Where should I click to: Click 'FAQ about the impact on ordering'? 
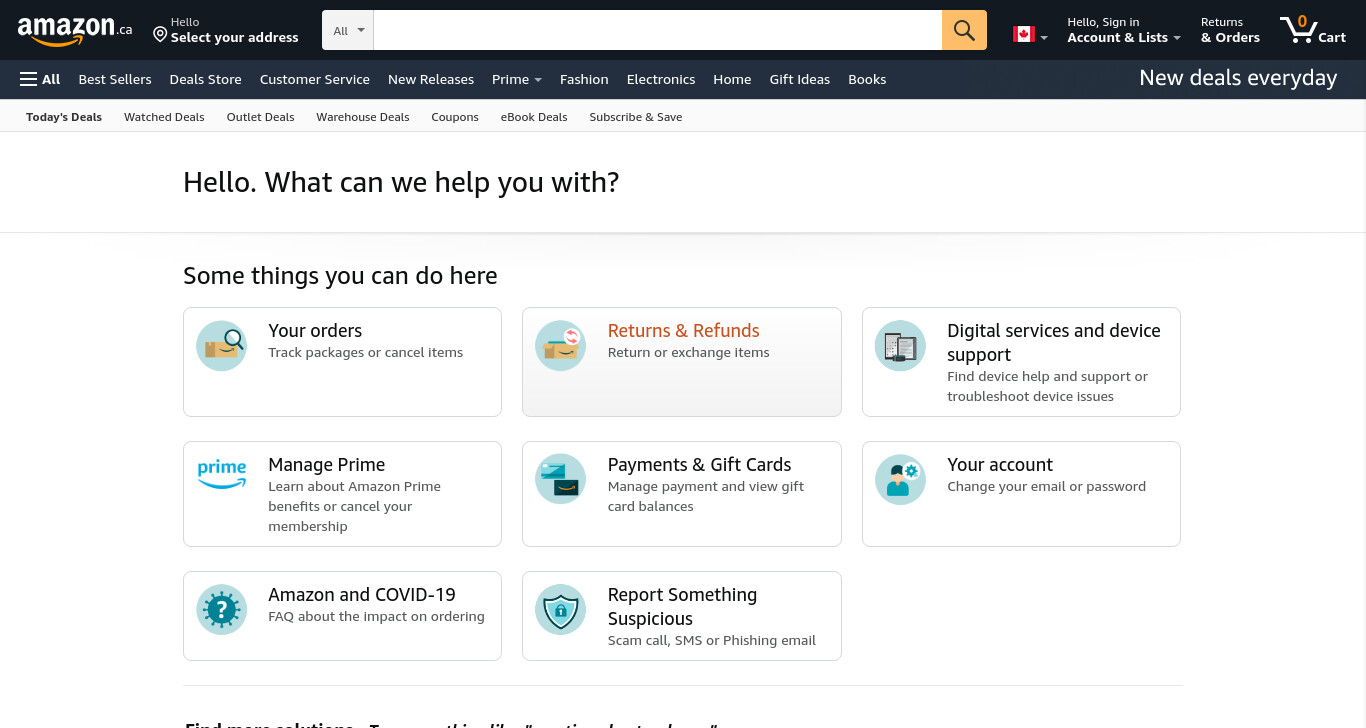coord(376,616)
